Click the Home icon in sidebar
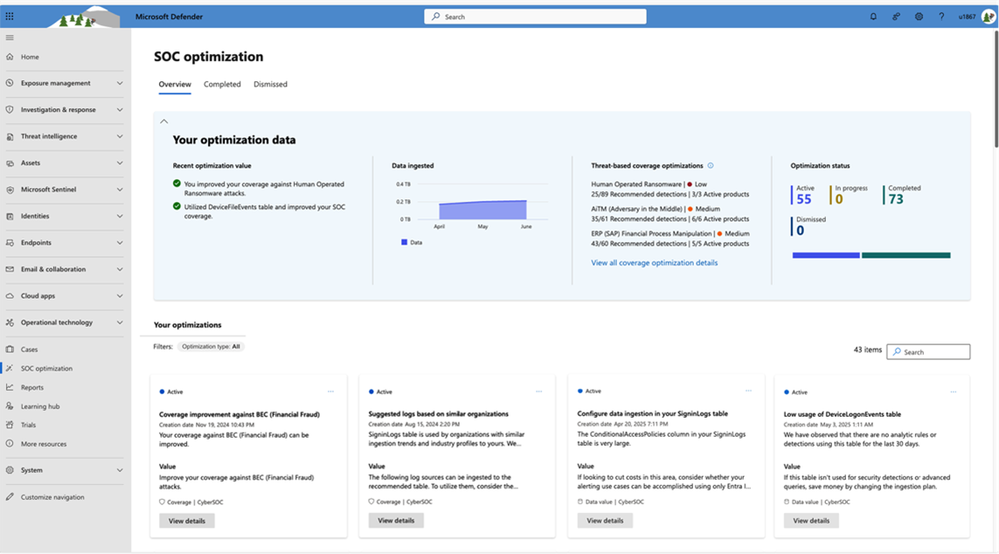 tap(10, 57)
